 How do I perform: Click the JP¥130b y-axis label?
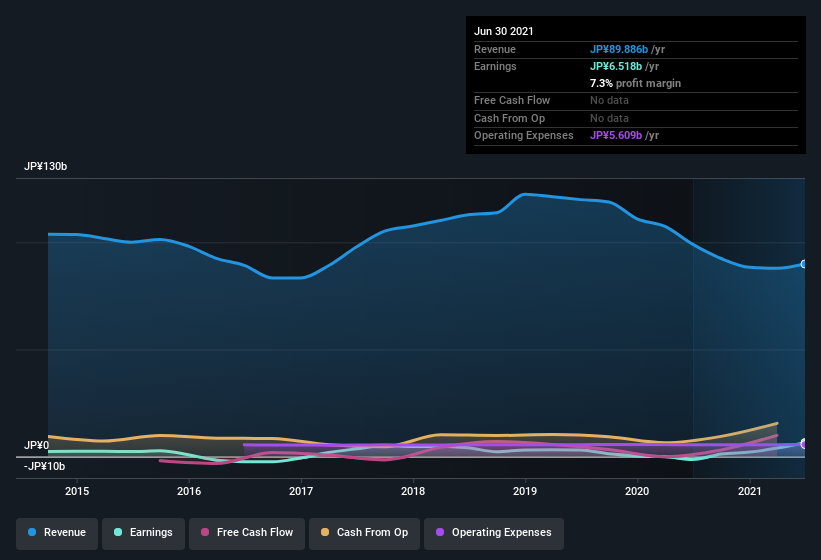coord(46,166)
